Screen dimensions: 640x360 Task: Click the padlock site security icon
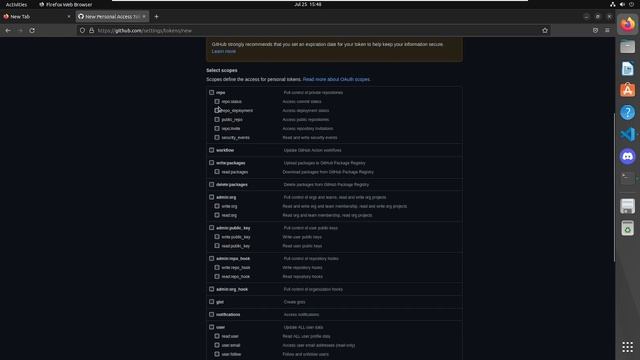(x=91, y=31)
